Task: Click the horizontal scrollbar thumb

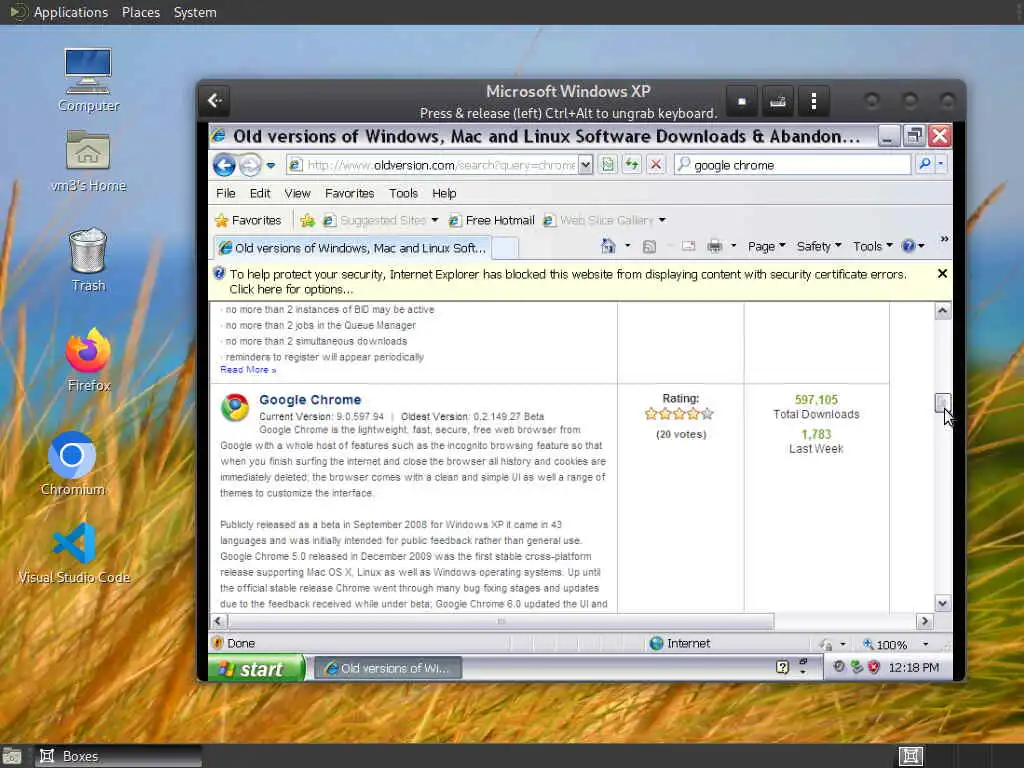Action: [501, 621]
